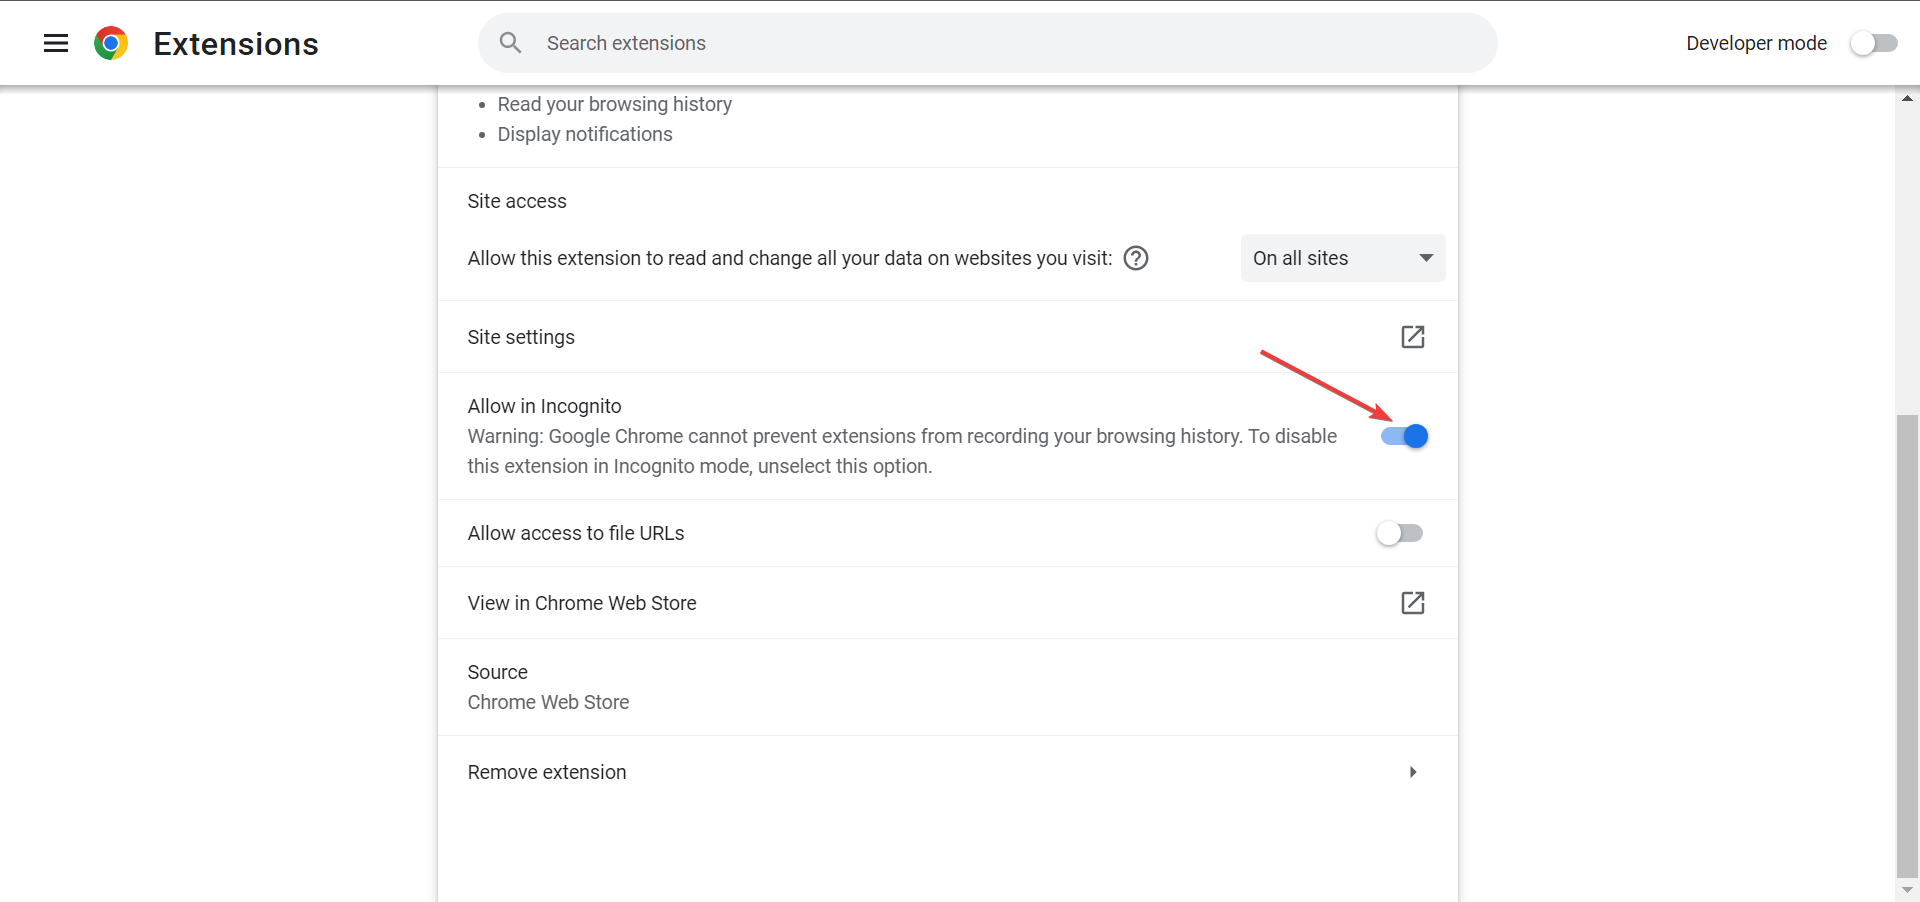This screenshot has width=1920, height=902.
Task: Click the scrollbar up arrow
Action: point(1907,97)
